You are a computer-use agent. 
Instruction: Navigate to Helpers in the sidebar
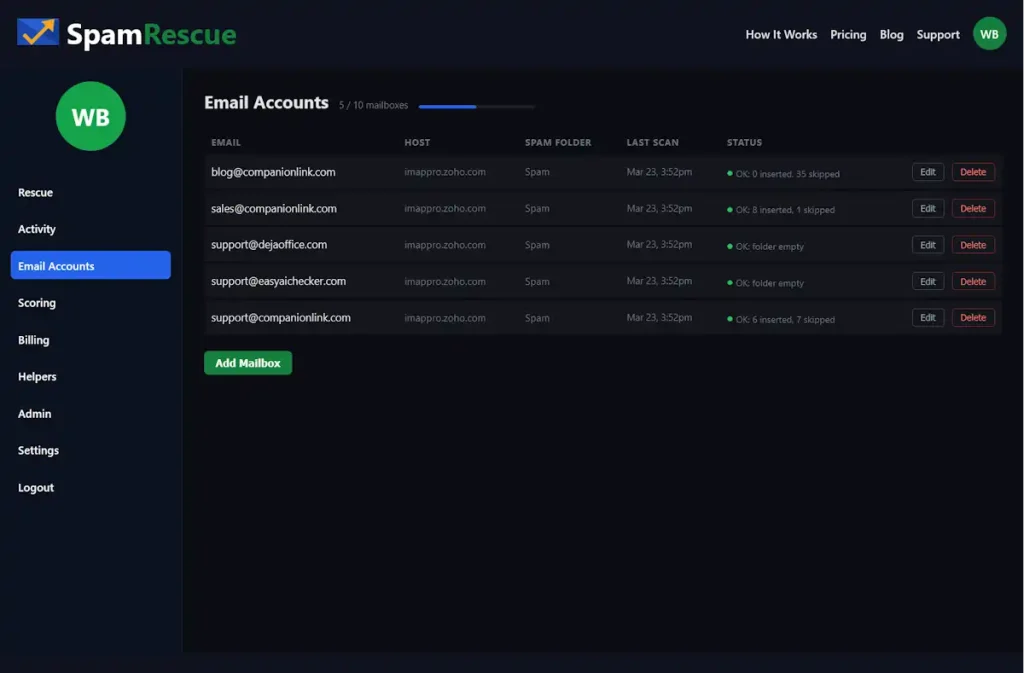pyautogui.click(x=37, y=377)
